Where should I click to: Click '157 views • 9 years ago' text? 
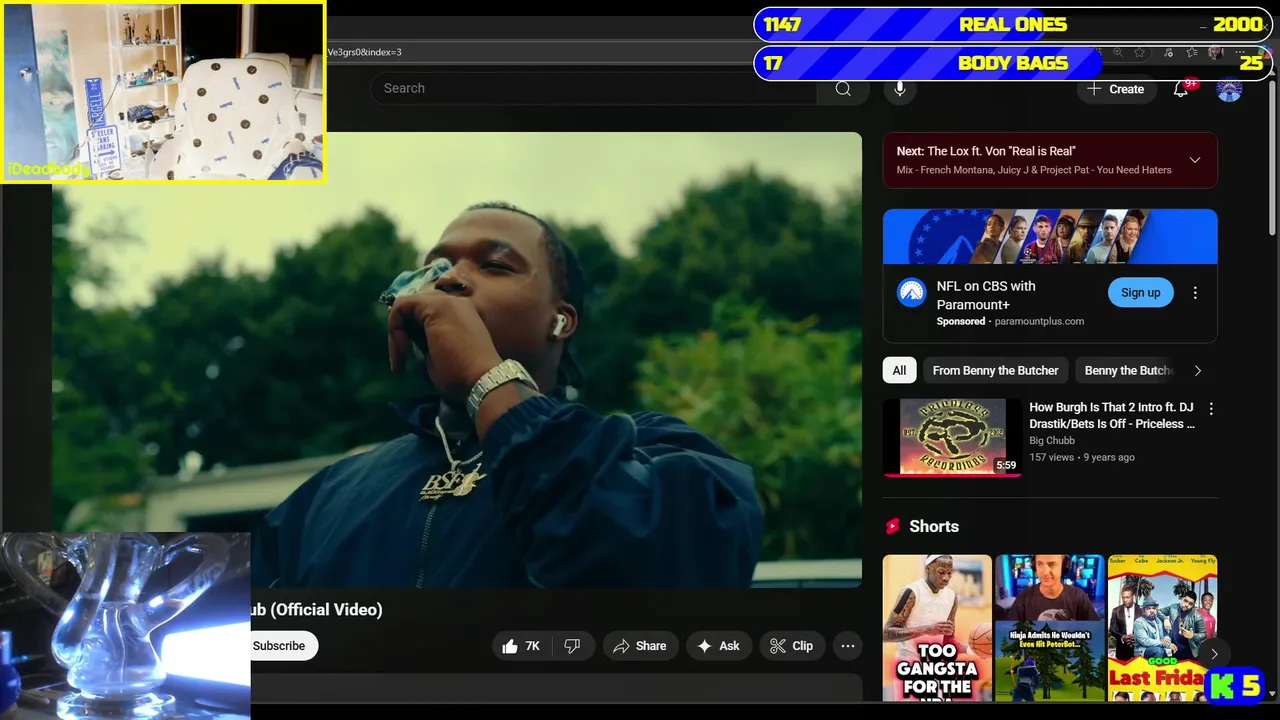[1082, 457]
